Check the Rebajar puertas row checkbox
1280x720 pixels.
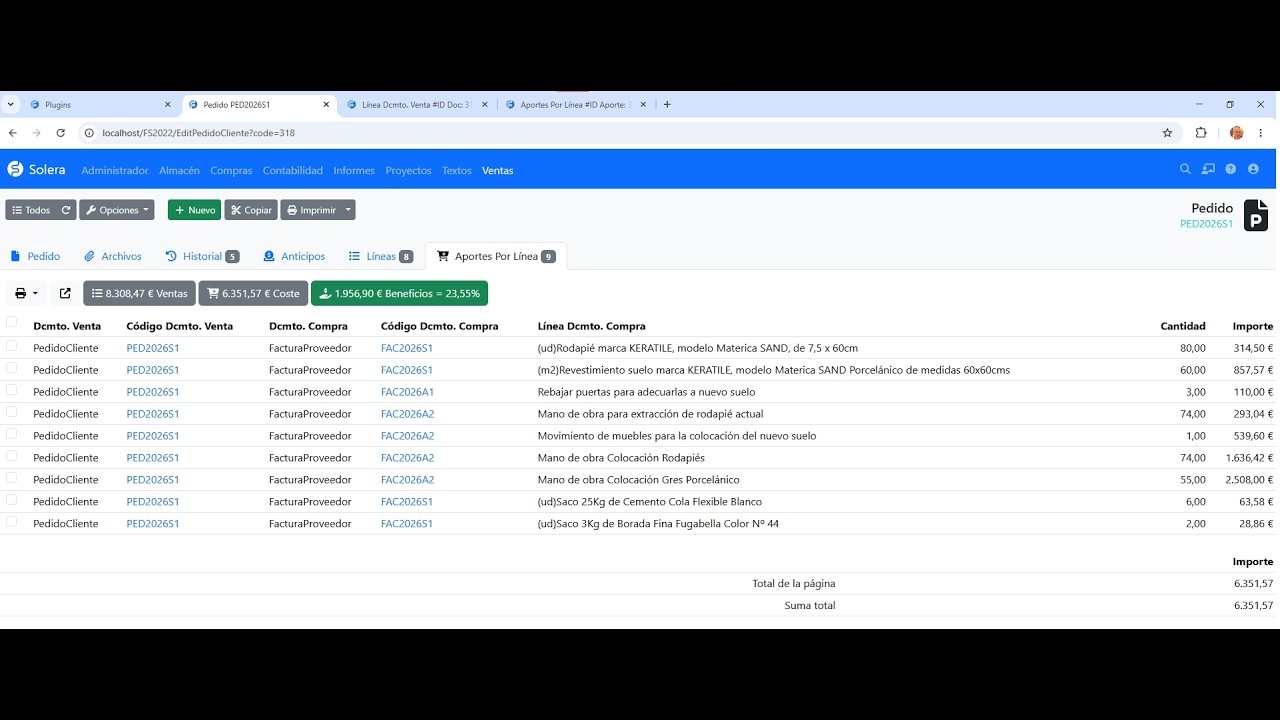tap(12, 390)
